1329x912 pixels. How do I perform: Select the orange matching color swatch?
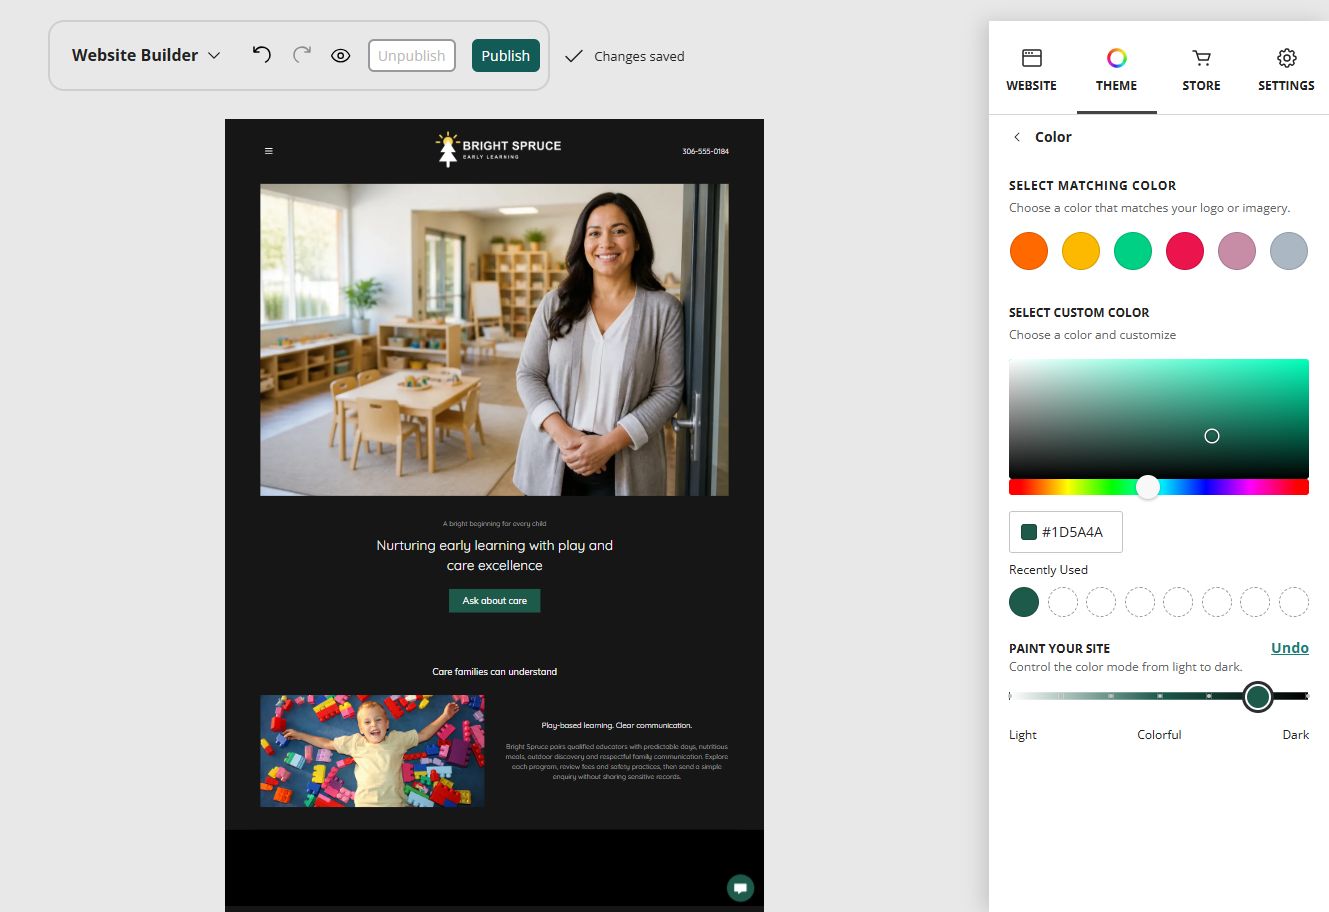click(1028, 251)
